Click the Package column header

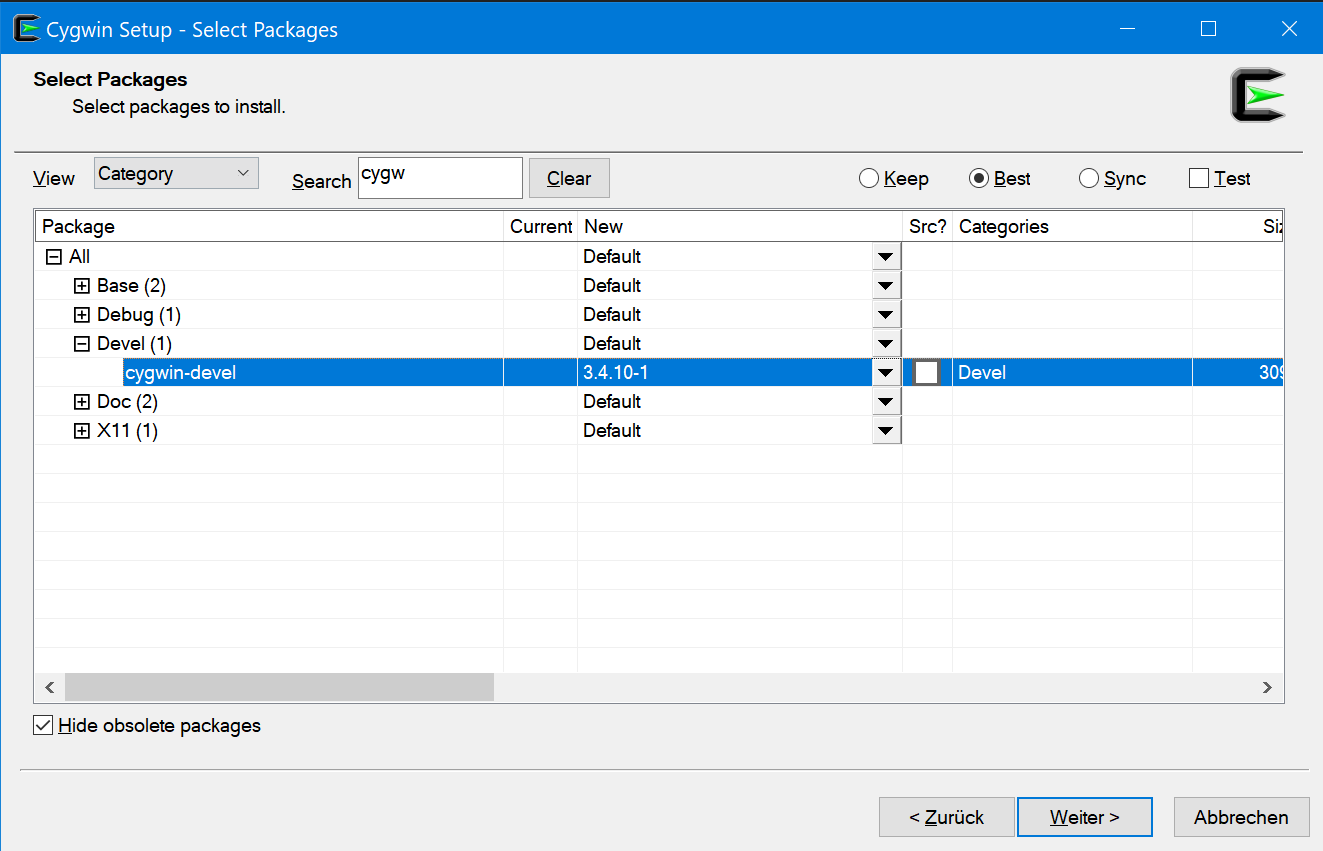[269, 226]
